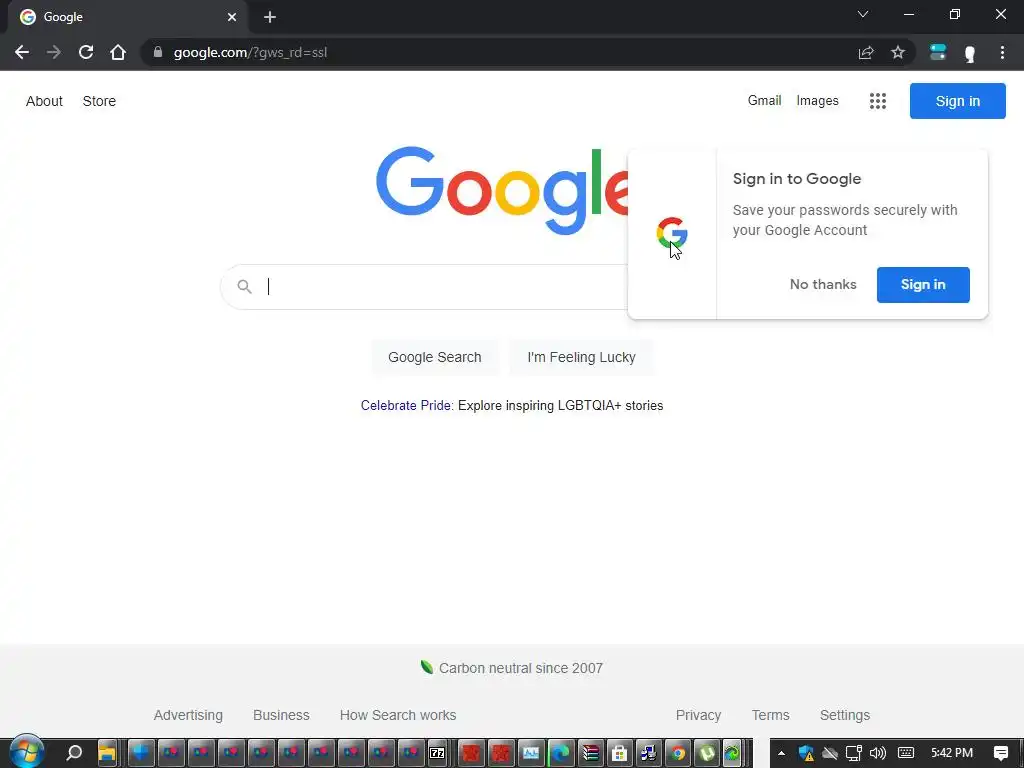Open the Windows Start menu
The height and width of the screenshot is (768, 1024).
pyautogui.click(x=26, y=752)
